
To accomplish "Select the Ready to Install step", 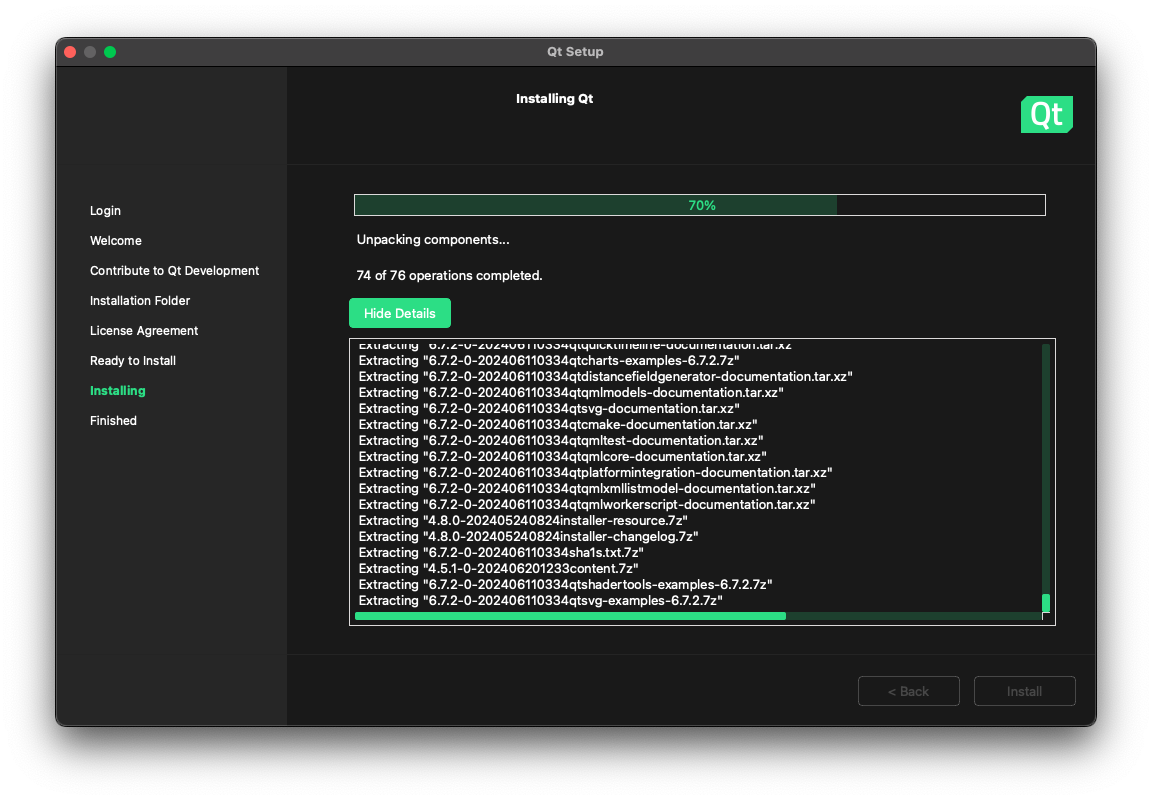I will pos(133,361).
